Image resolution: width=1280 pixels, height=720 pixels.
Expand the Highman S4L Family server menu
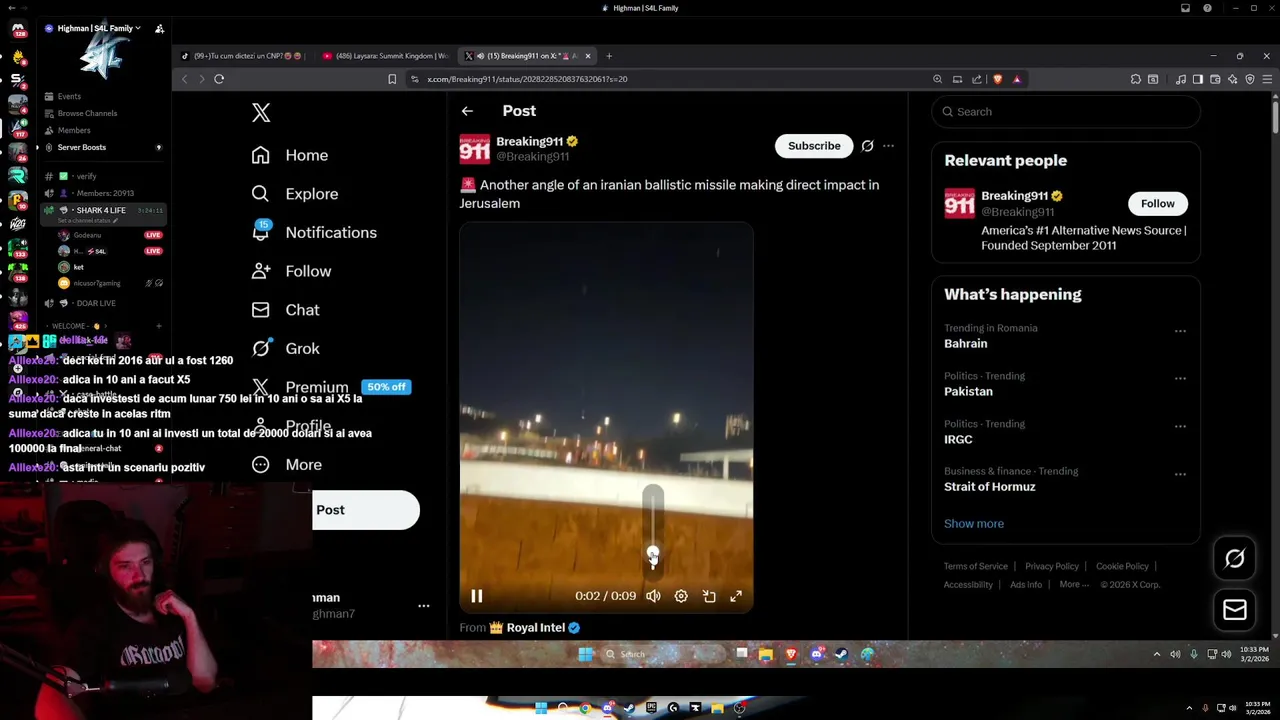click(95, 28)
